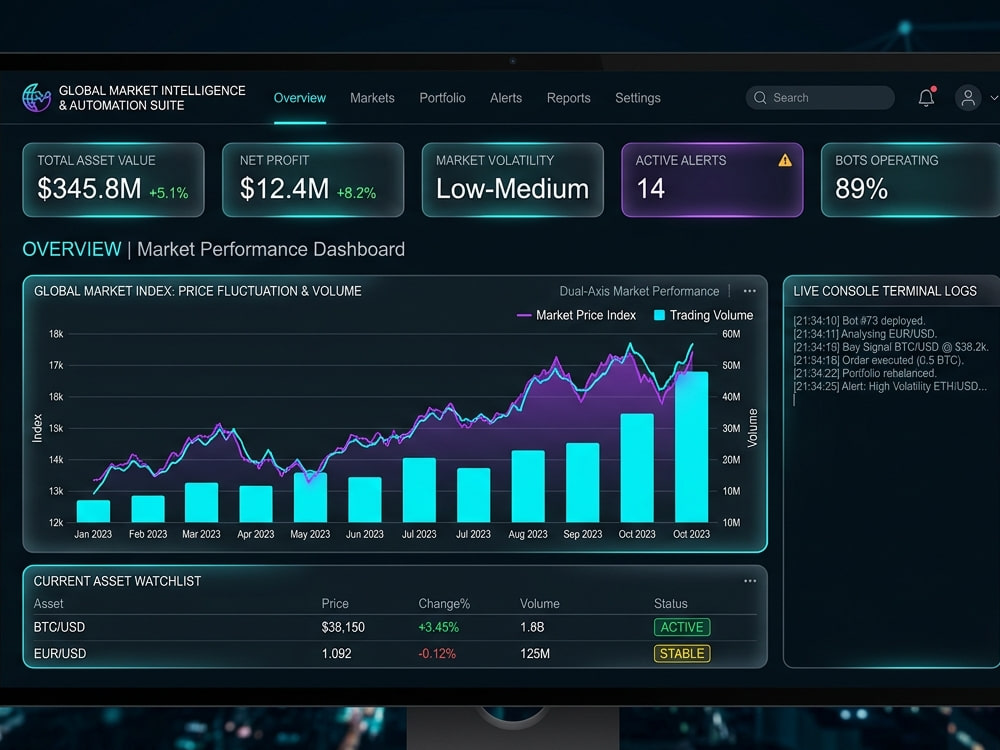Open chart panel three-dot menu
The width and height of the screenshot is (1000, 750).
(749, 291)
